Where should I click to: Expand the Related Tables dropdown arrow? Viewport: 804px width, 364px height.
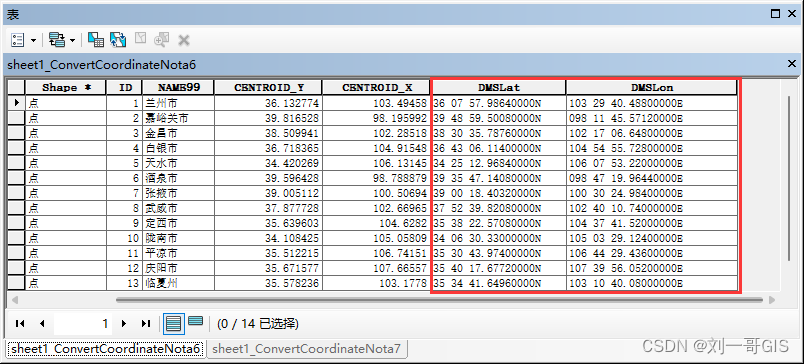(x=72, y=41)
